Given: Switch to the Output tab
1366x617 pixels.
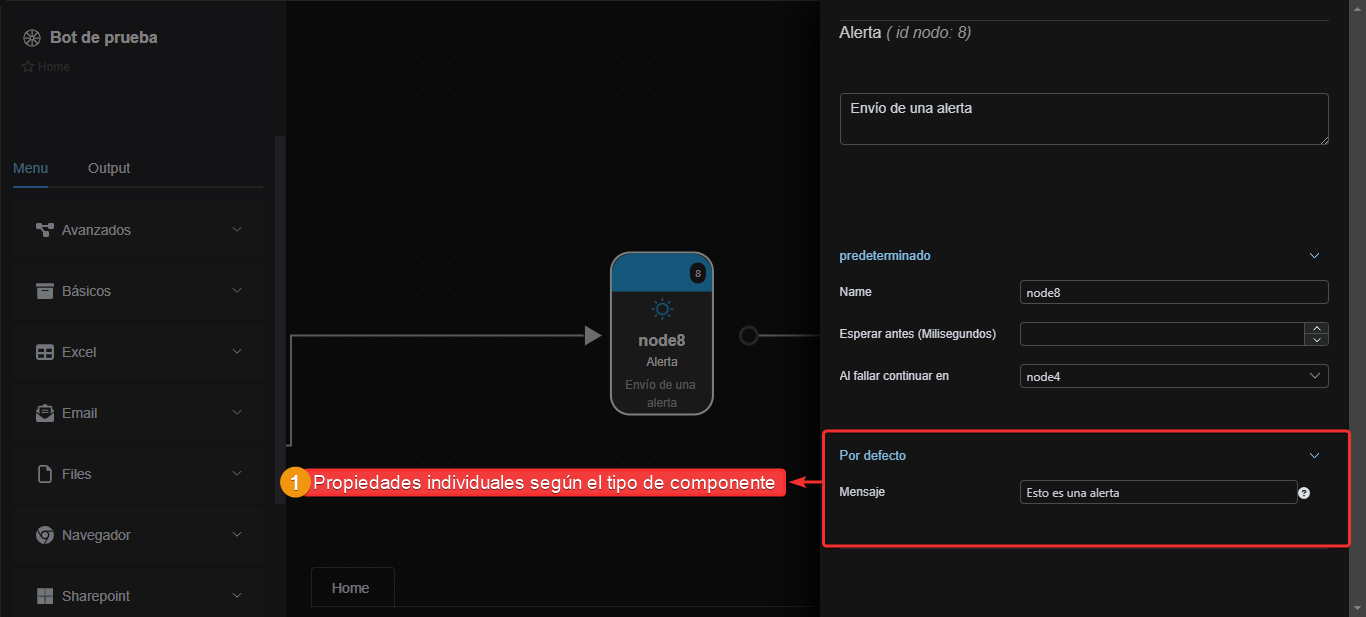Looking at the screenshot, I should click(109, 168).
